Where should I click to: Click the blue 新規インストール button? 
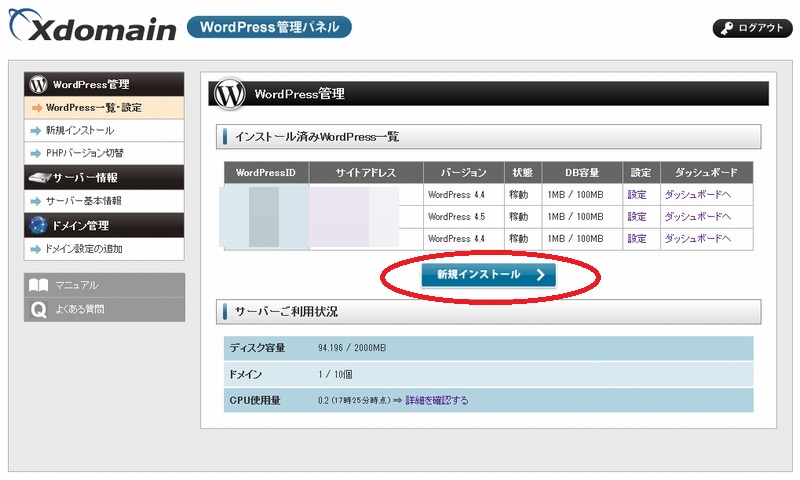pos(488,275)
